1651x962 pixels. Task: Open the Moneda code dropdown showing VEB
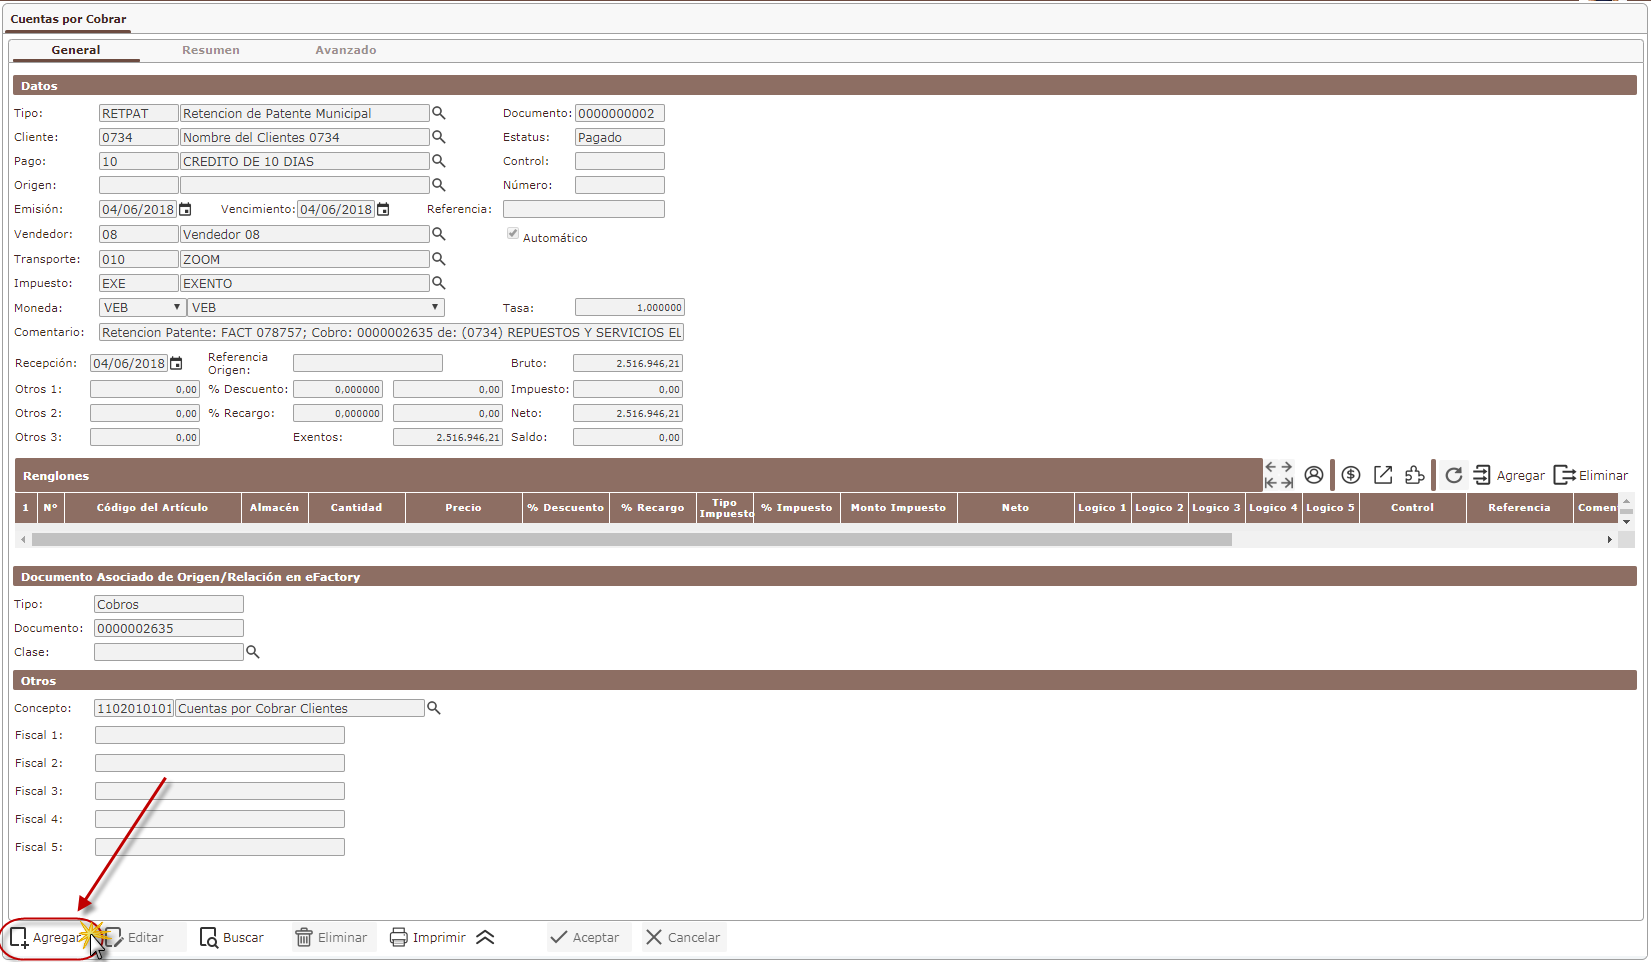point(142,308)
